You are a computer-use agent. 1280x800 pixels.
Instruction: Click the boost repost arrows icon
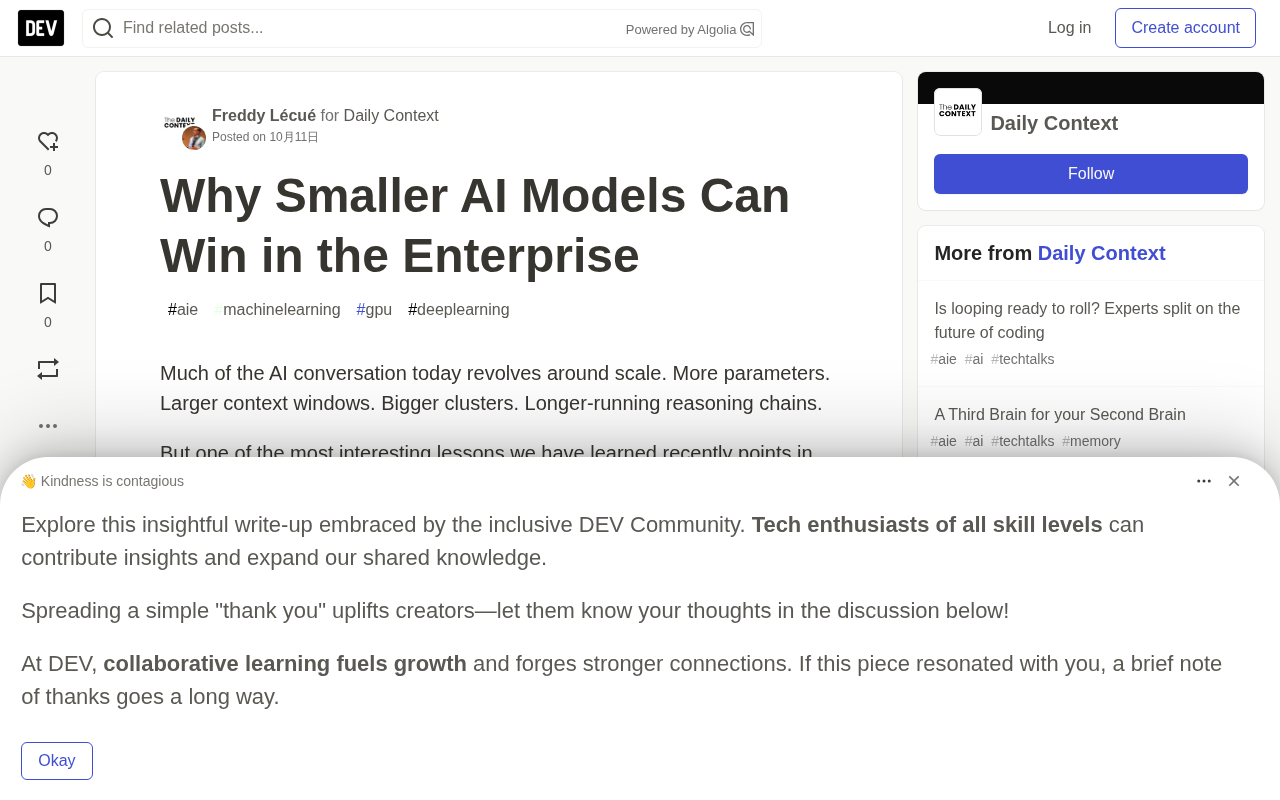tap(48, 369)
